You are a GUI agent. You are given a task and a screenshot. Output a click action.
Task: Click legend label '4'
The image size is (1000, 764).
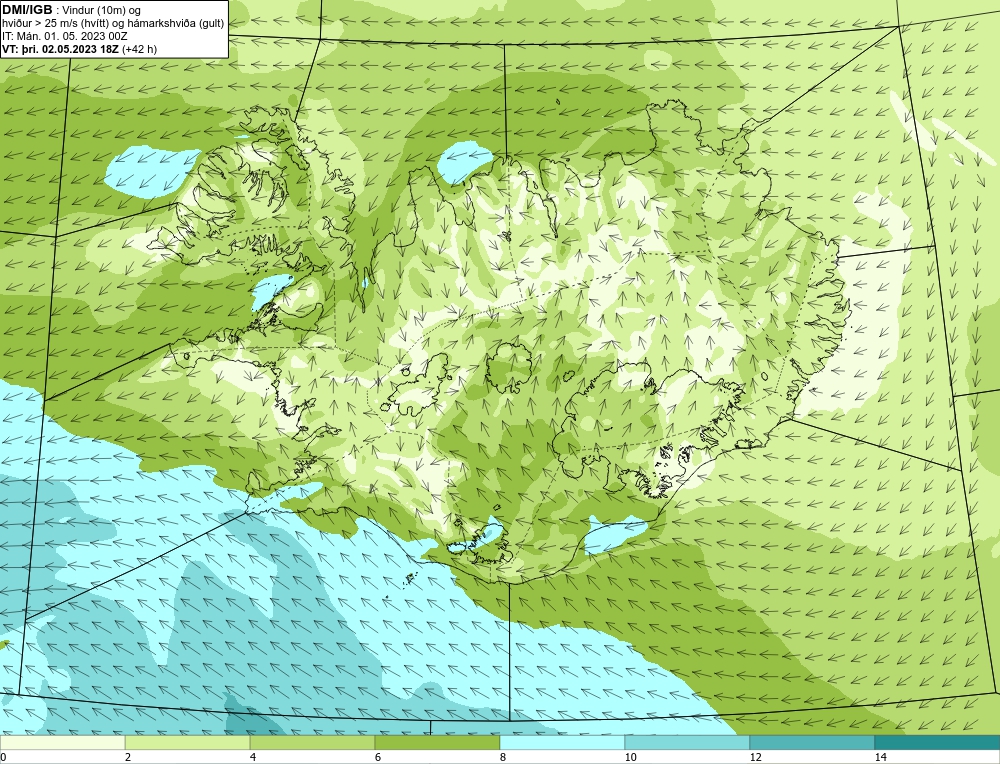(x=253, y=757)
